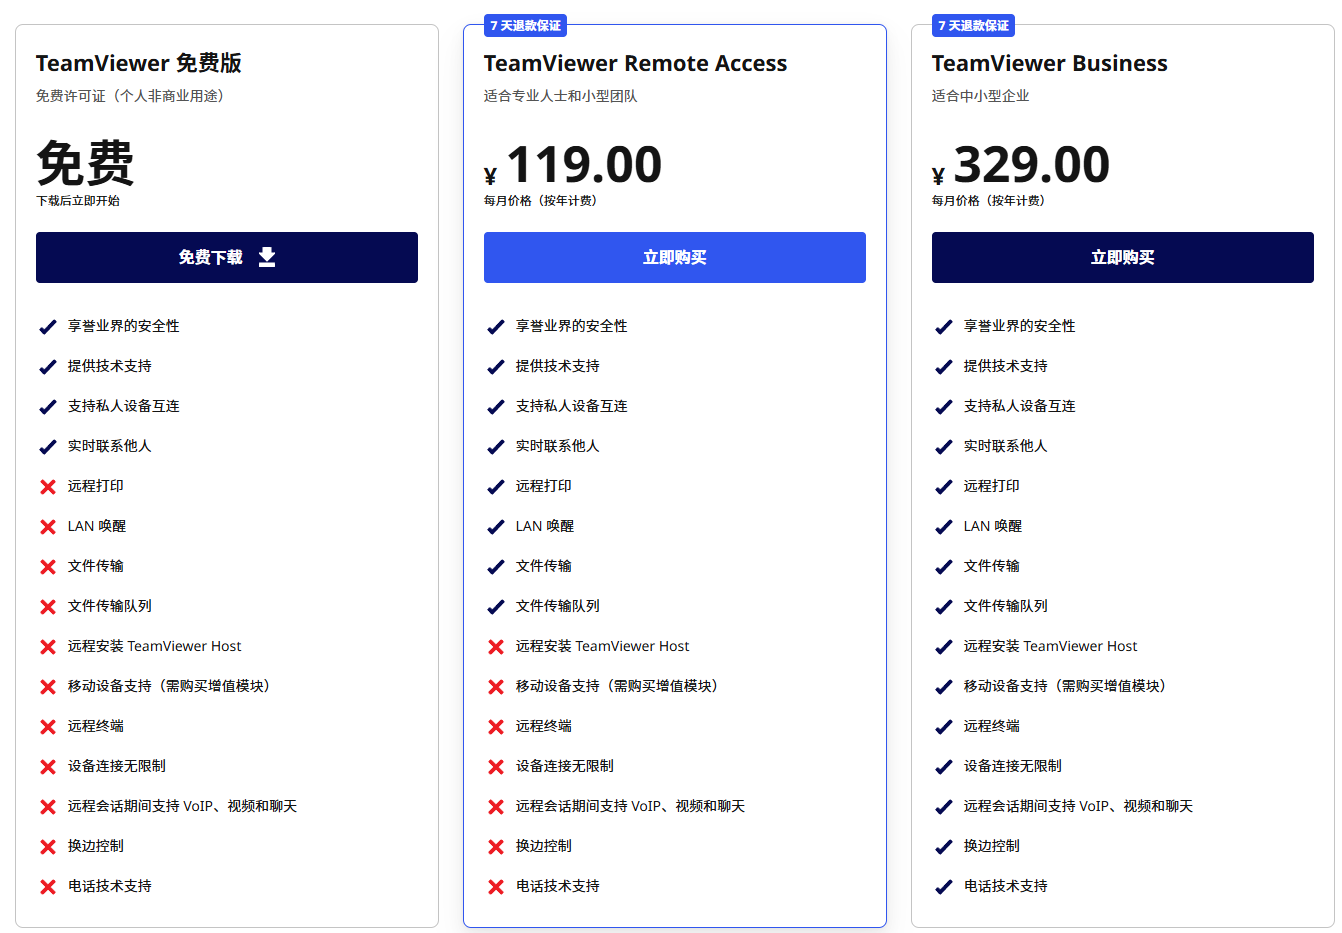Screen dimensions: 1342x933
Task: Click checkmark beside 提供技术支持 in 免费版 card
Action: [47, 367]
